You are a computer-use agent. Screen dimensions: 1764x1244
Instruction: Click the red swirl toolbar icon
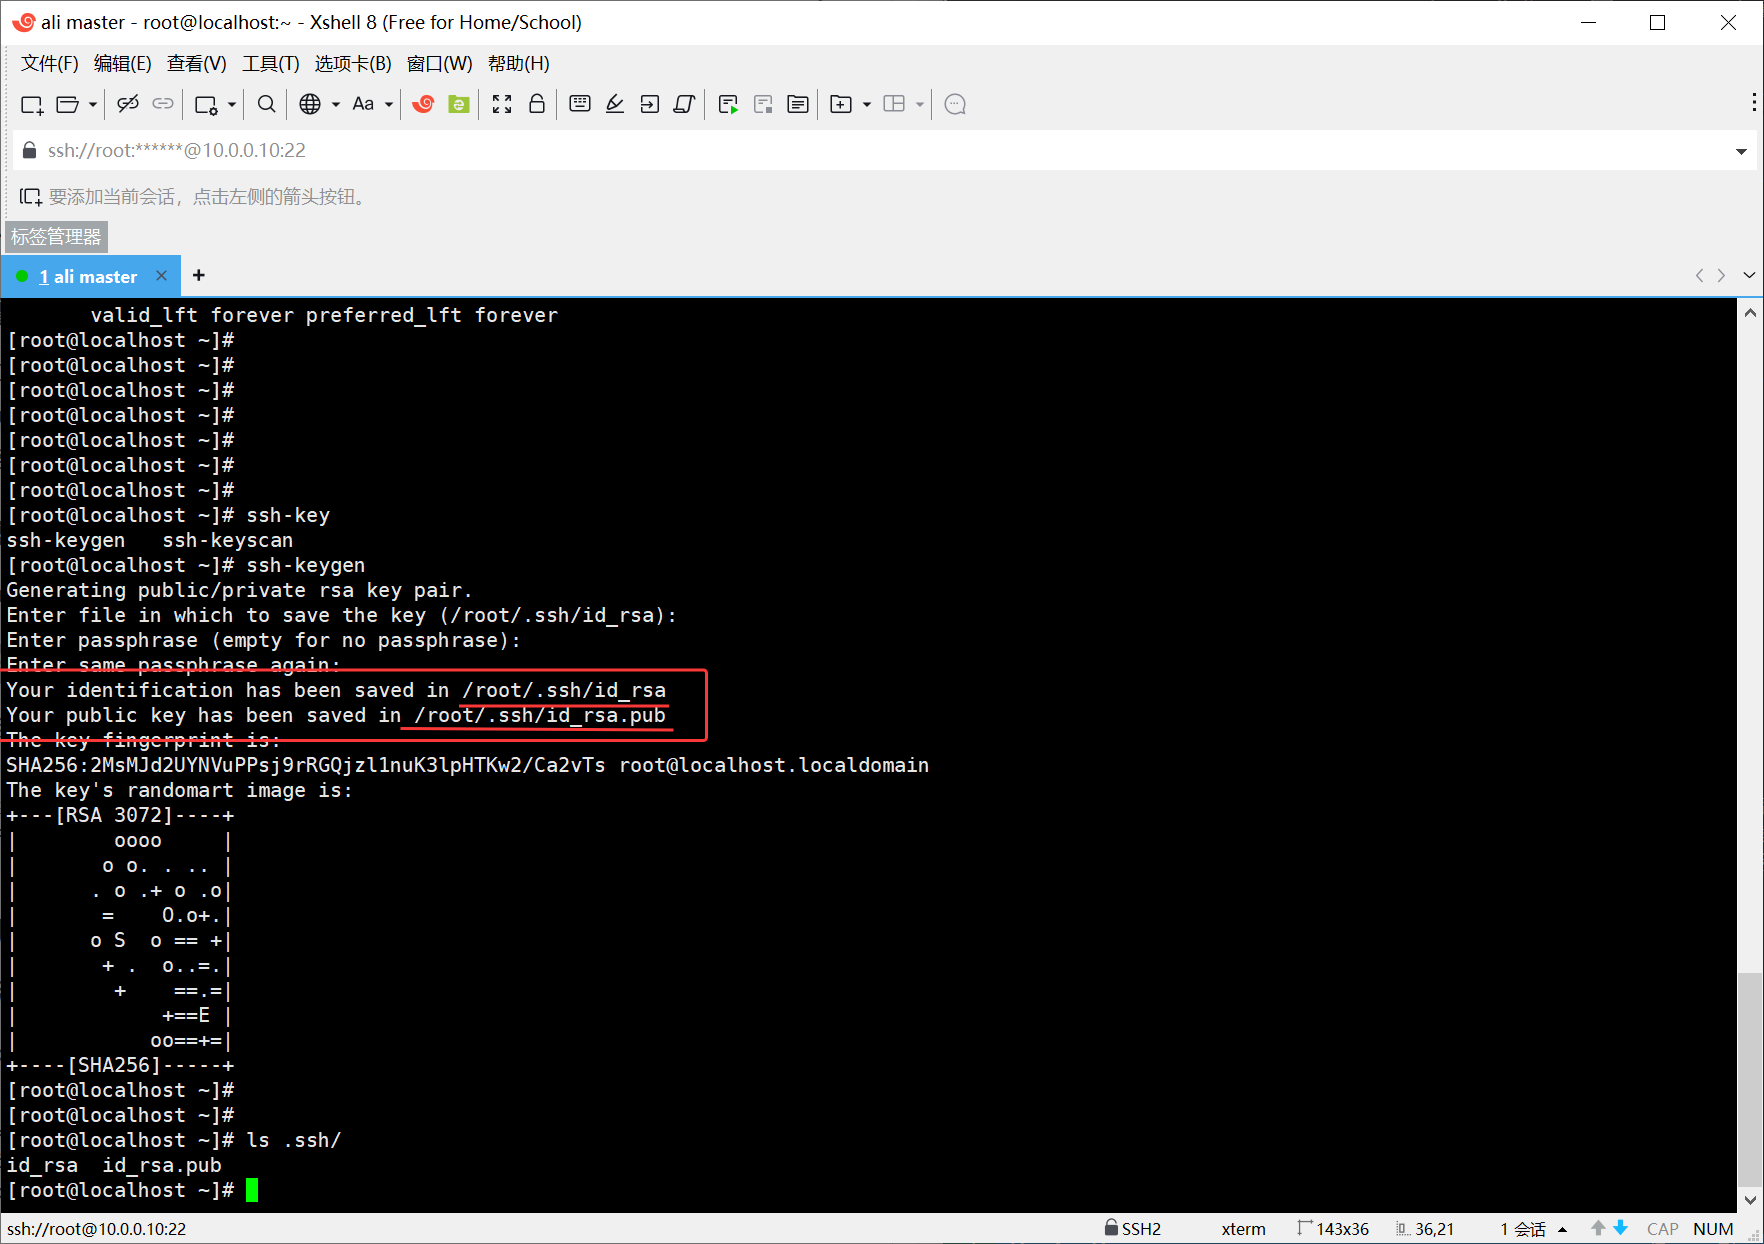point(423,104)
